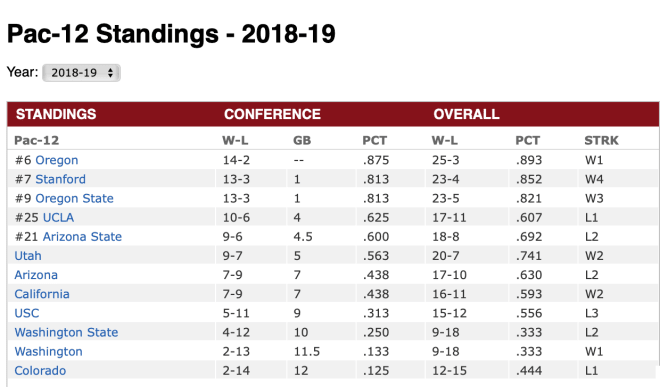Viewport: 660px width, 387px height.
Task: Select the UCLA link
Action: point(58,218)
